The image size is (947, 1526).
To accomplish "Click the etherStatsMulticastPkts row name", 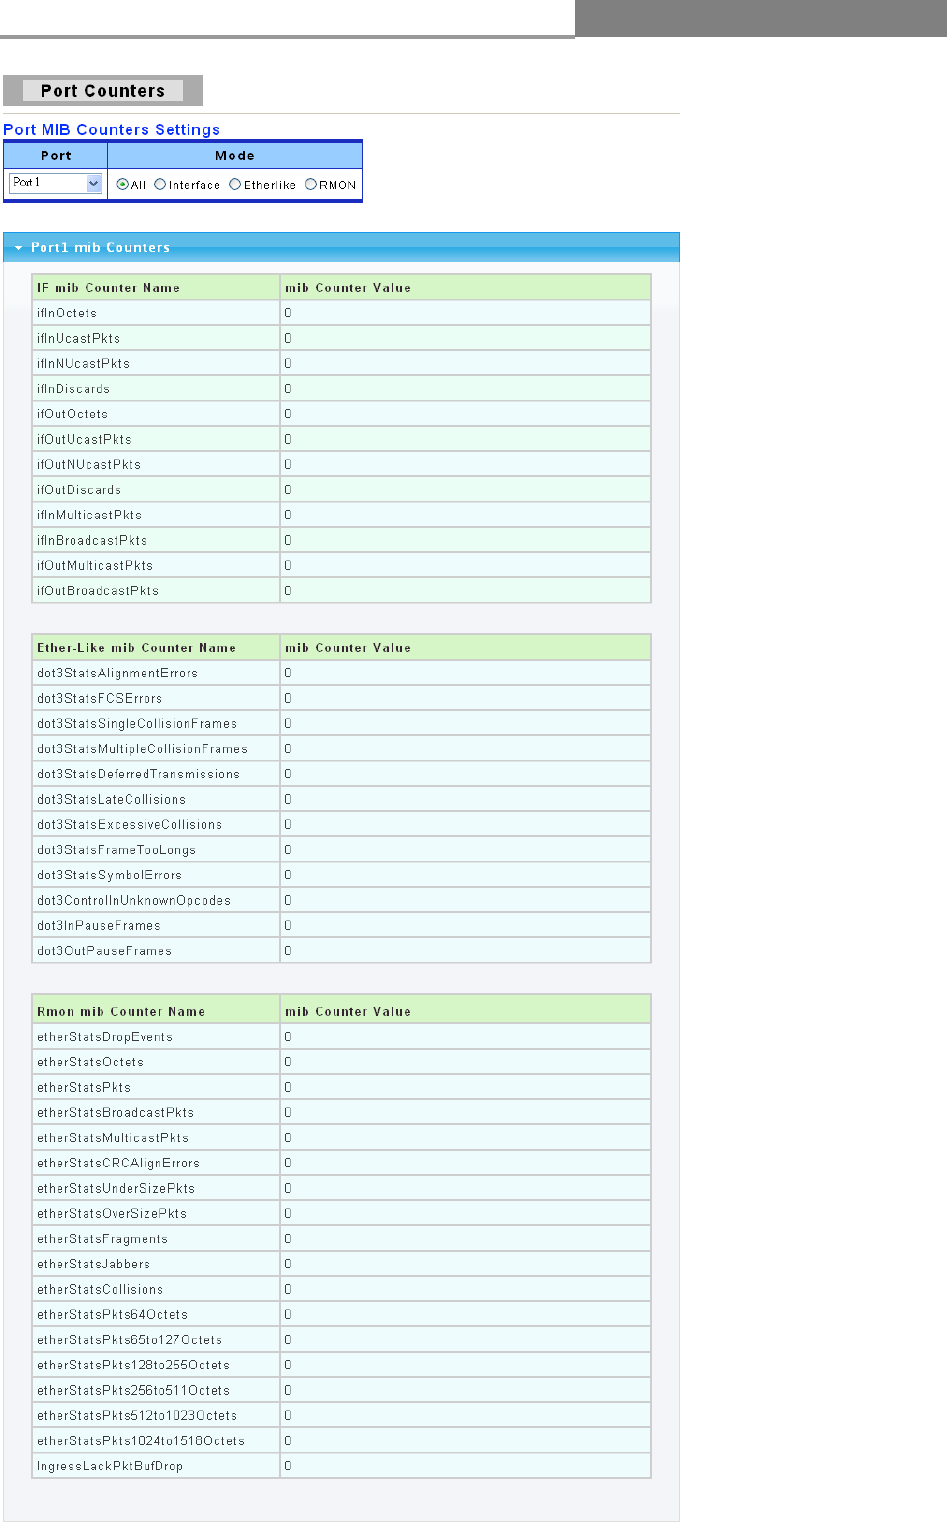I will [113, 1138].
